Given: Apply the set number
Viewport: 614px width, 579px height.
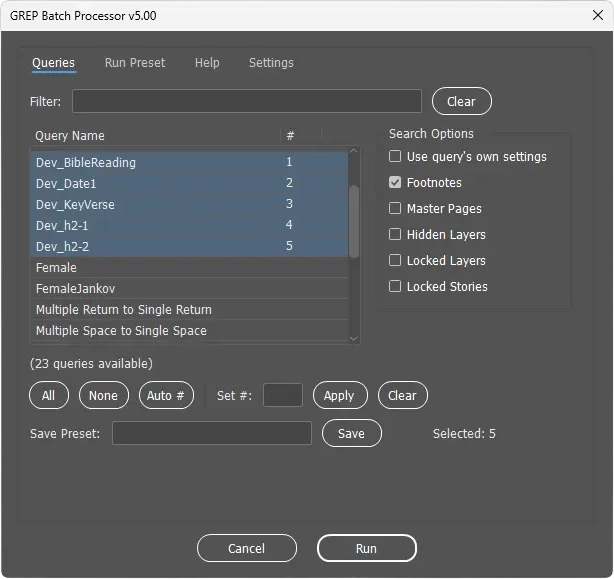Looking at the screenshot, I should coord(340,395).
